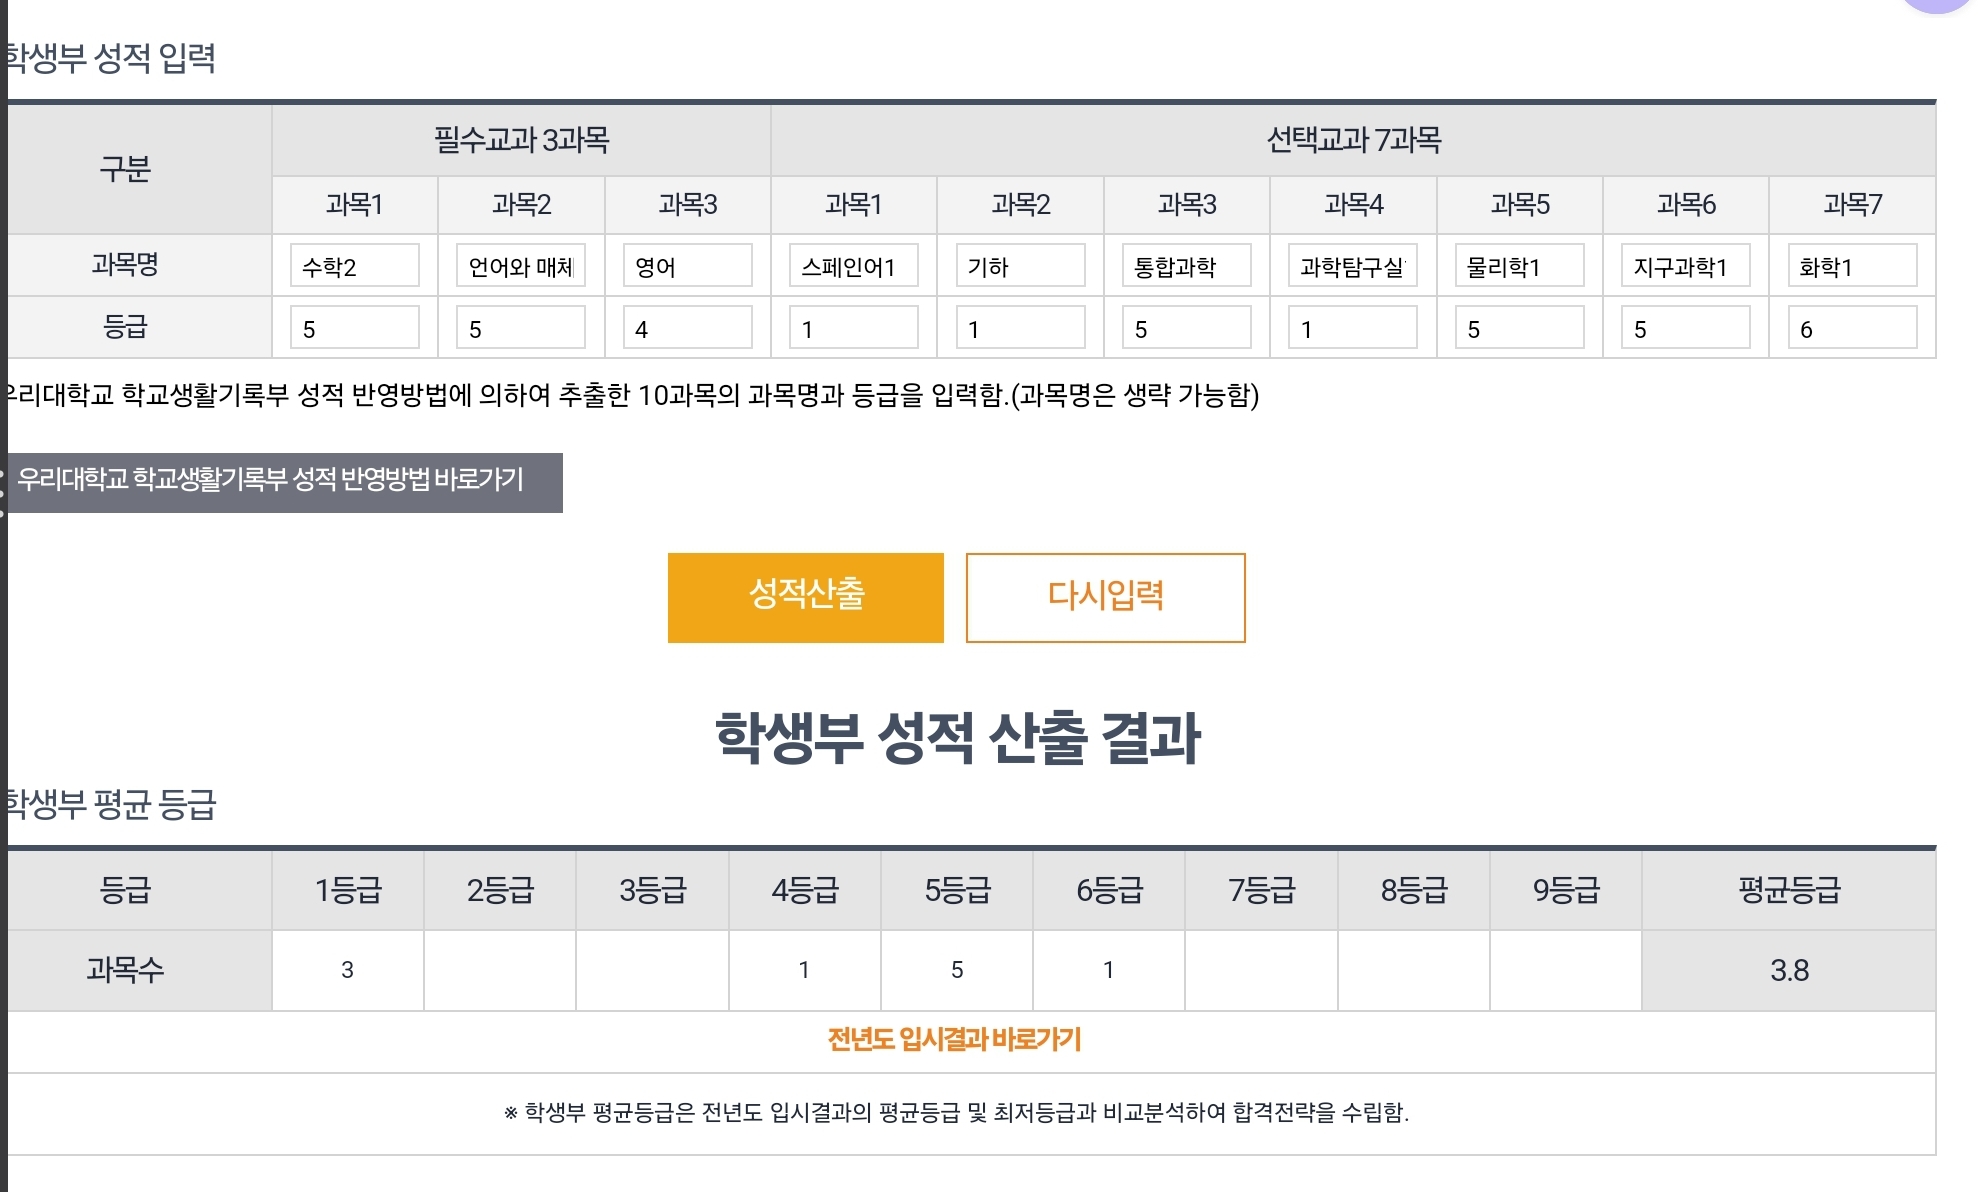
Task: Click the grade field under 통합과학
Action: coord(1186,328)
